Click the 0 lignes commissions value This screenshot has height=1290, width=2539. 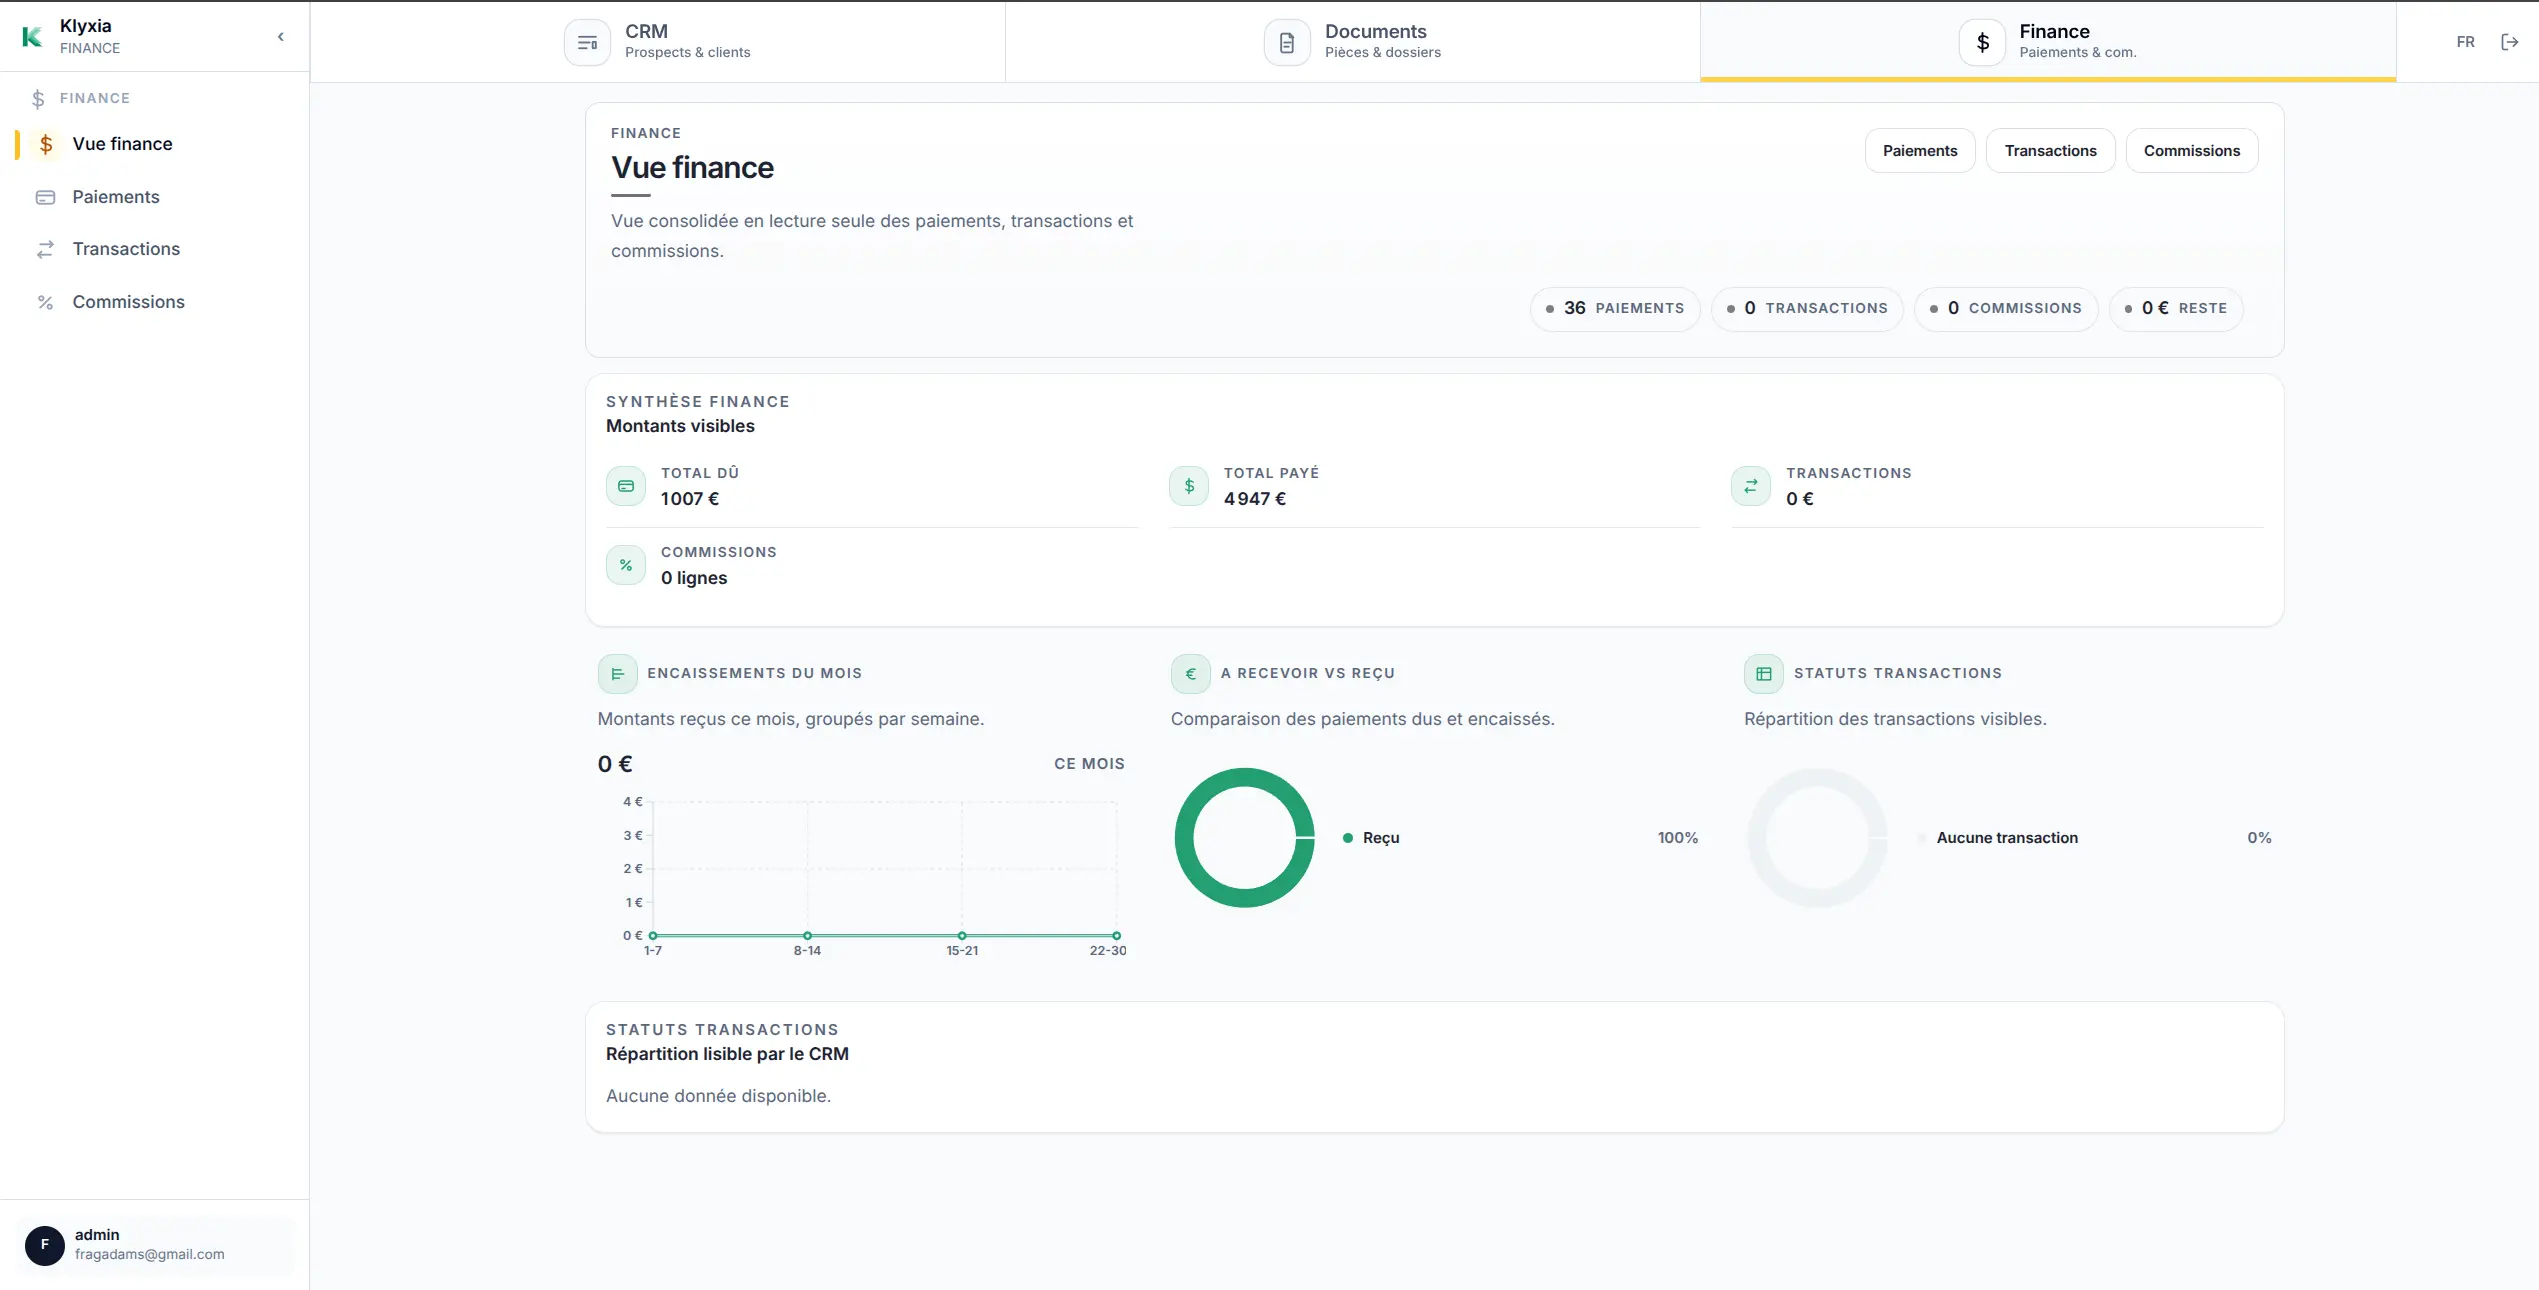694,578
